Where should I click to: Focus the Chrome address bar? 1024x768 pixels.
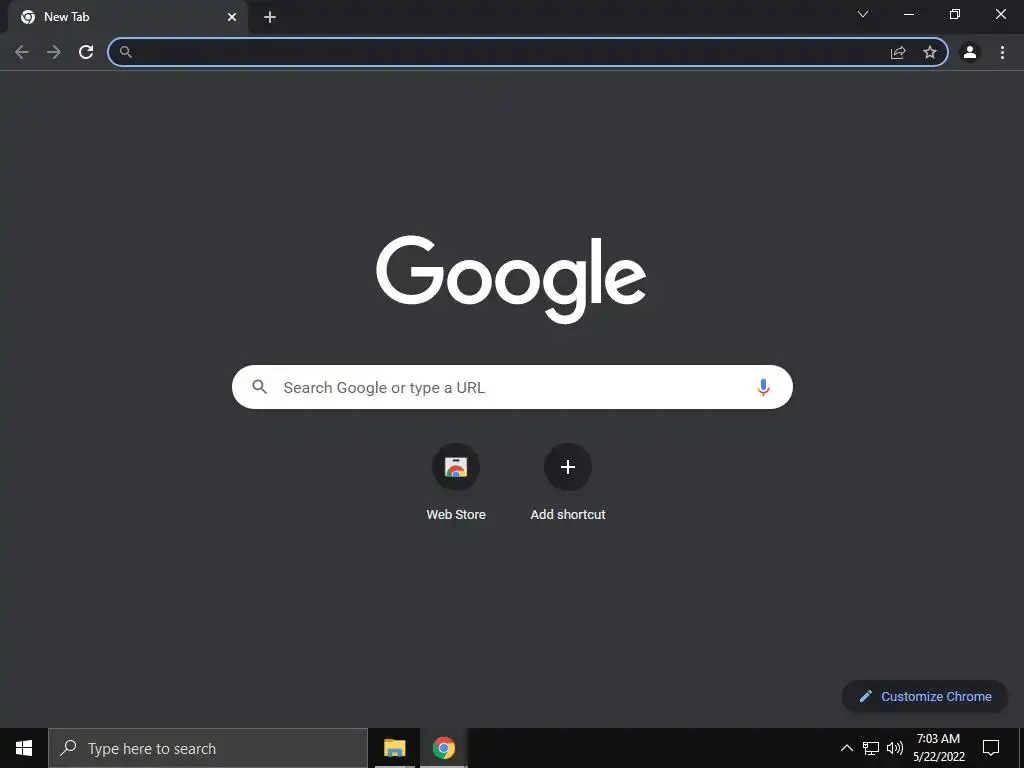[528, 52]
